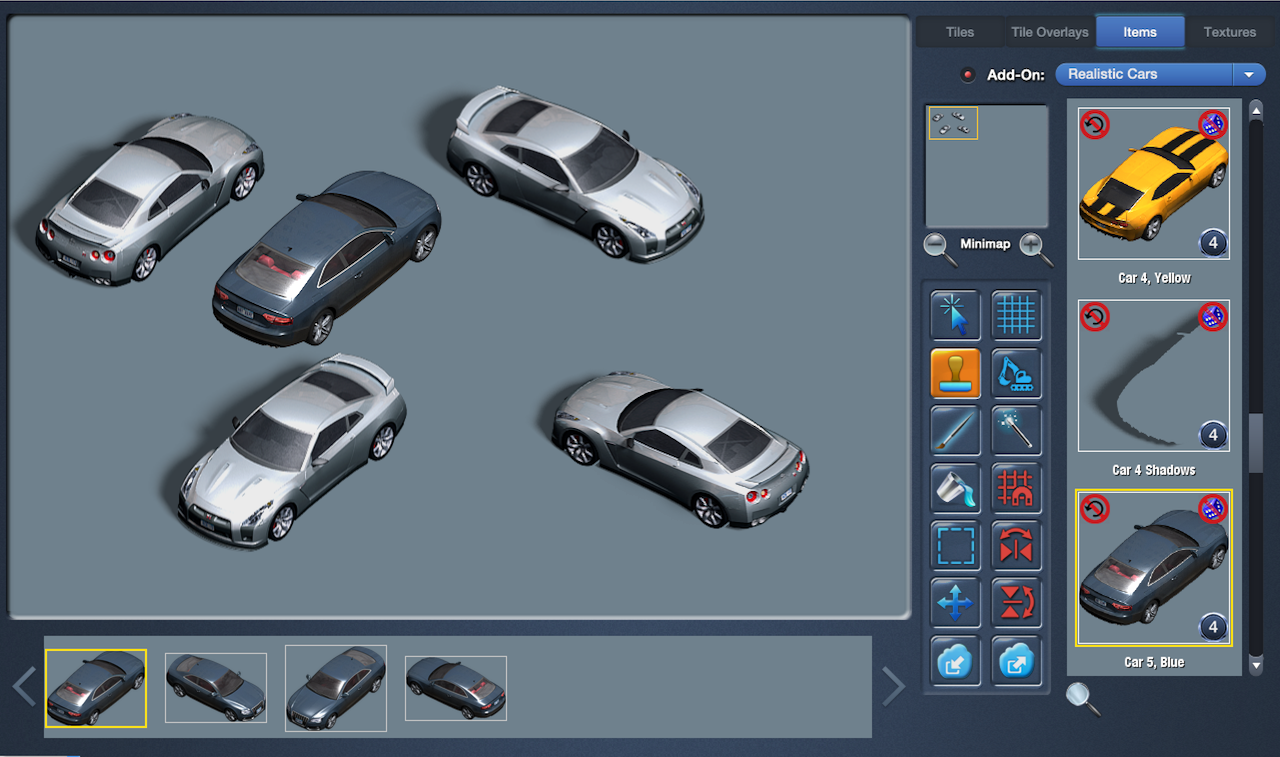Toggle no-rotation icon on Car 5, Blue
Image resolution: width=1280 pixels, height=757 pixels.
click(x=1095, y=508)
